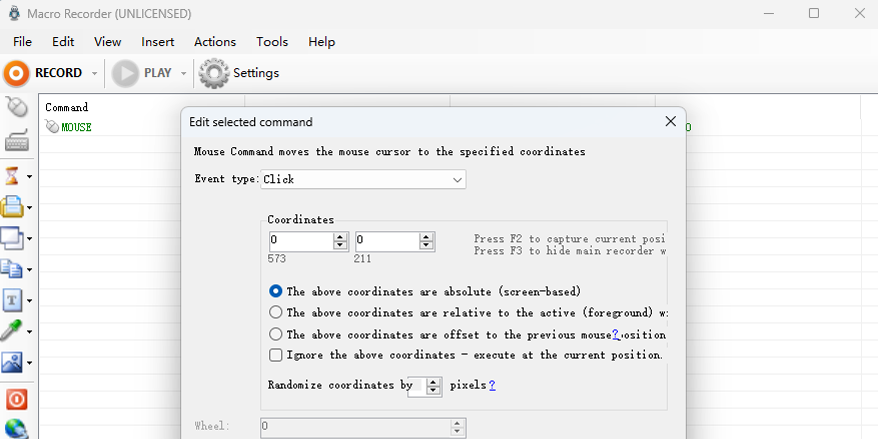Click the overlapping windows icon in sidebar

pyautogui.click(x=12, y=239)
